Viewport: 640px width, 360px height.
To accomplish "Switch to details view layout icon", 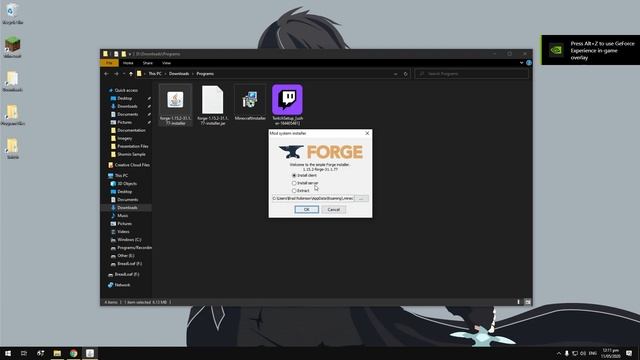I will [x=519, y=302].
